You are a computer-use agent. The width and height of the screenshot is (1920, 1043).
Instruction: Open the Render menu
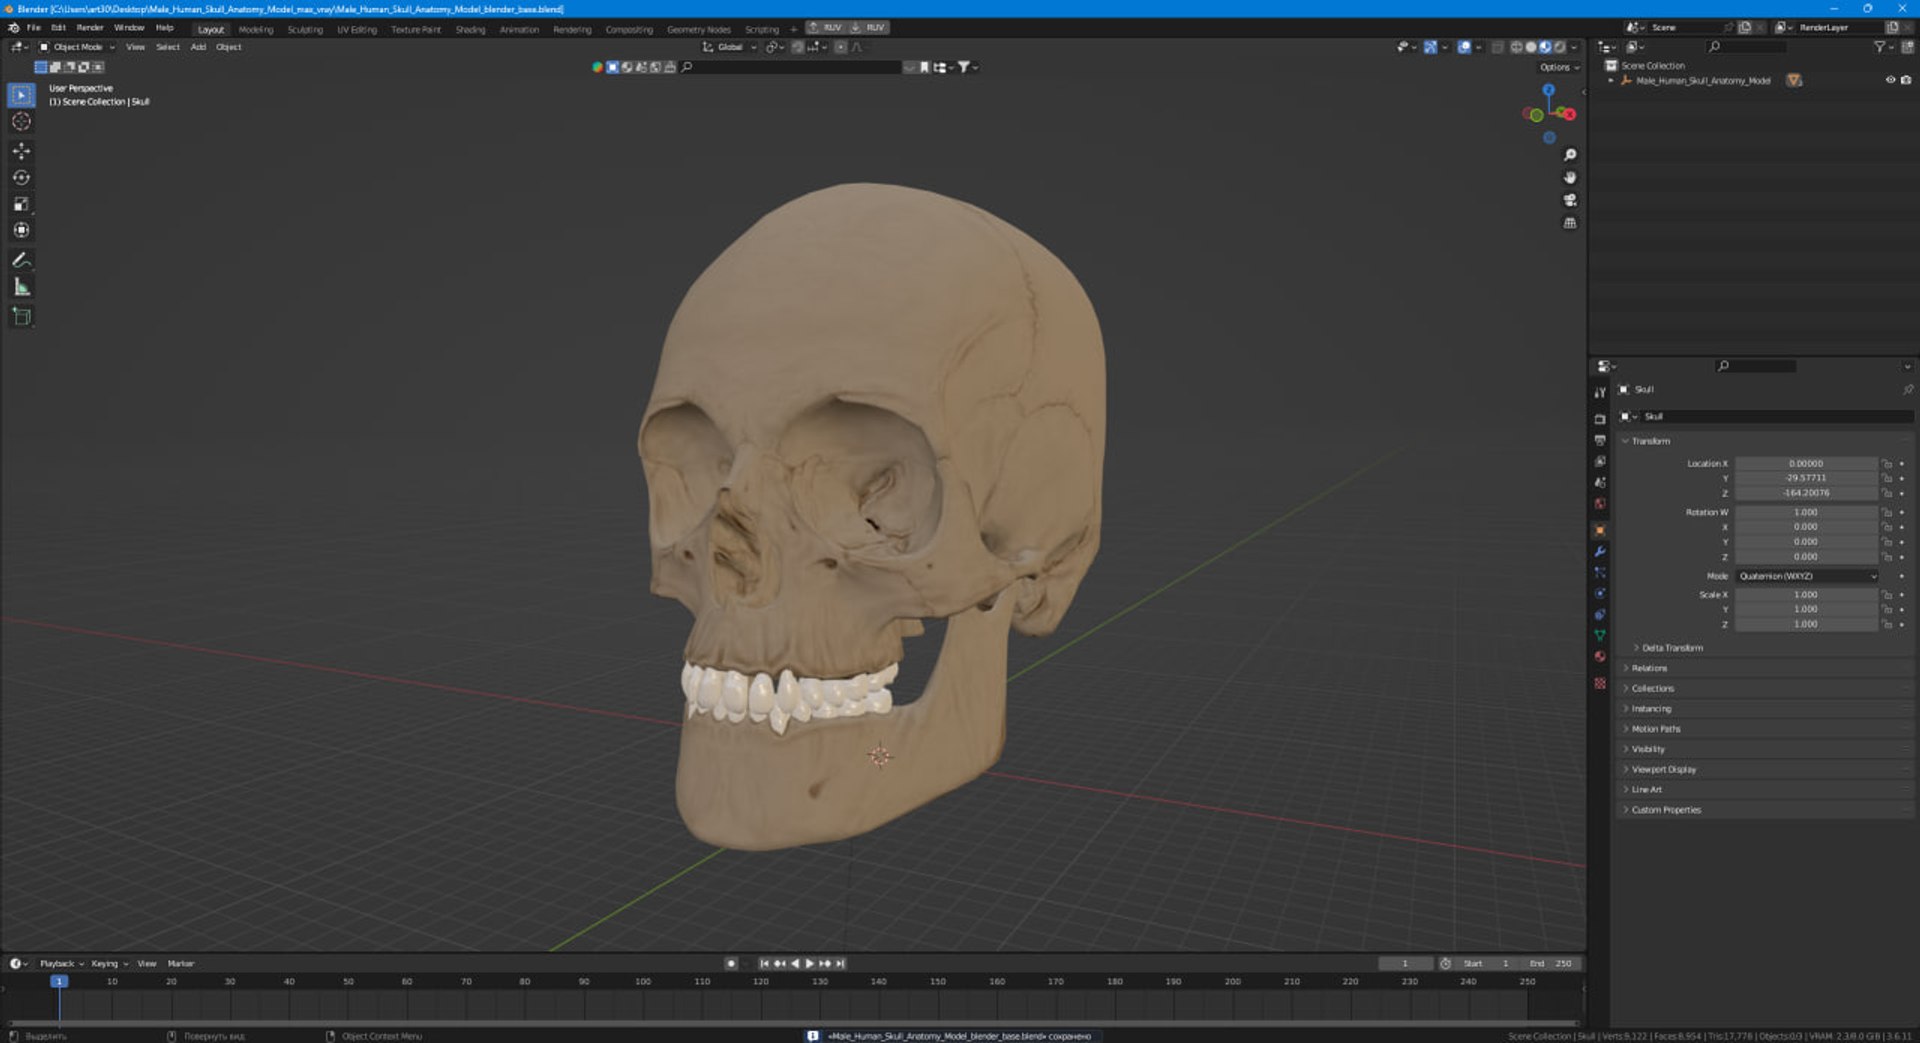[x=90, y=28]
